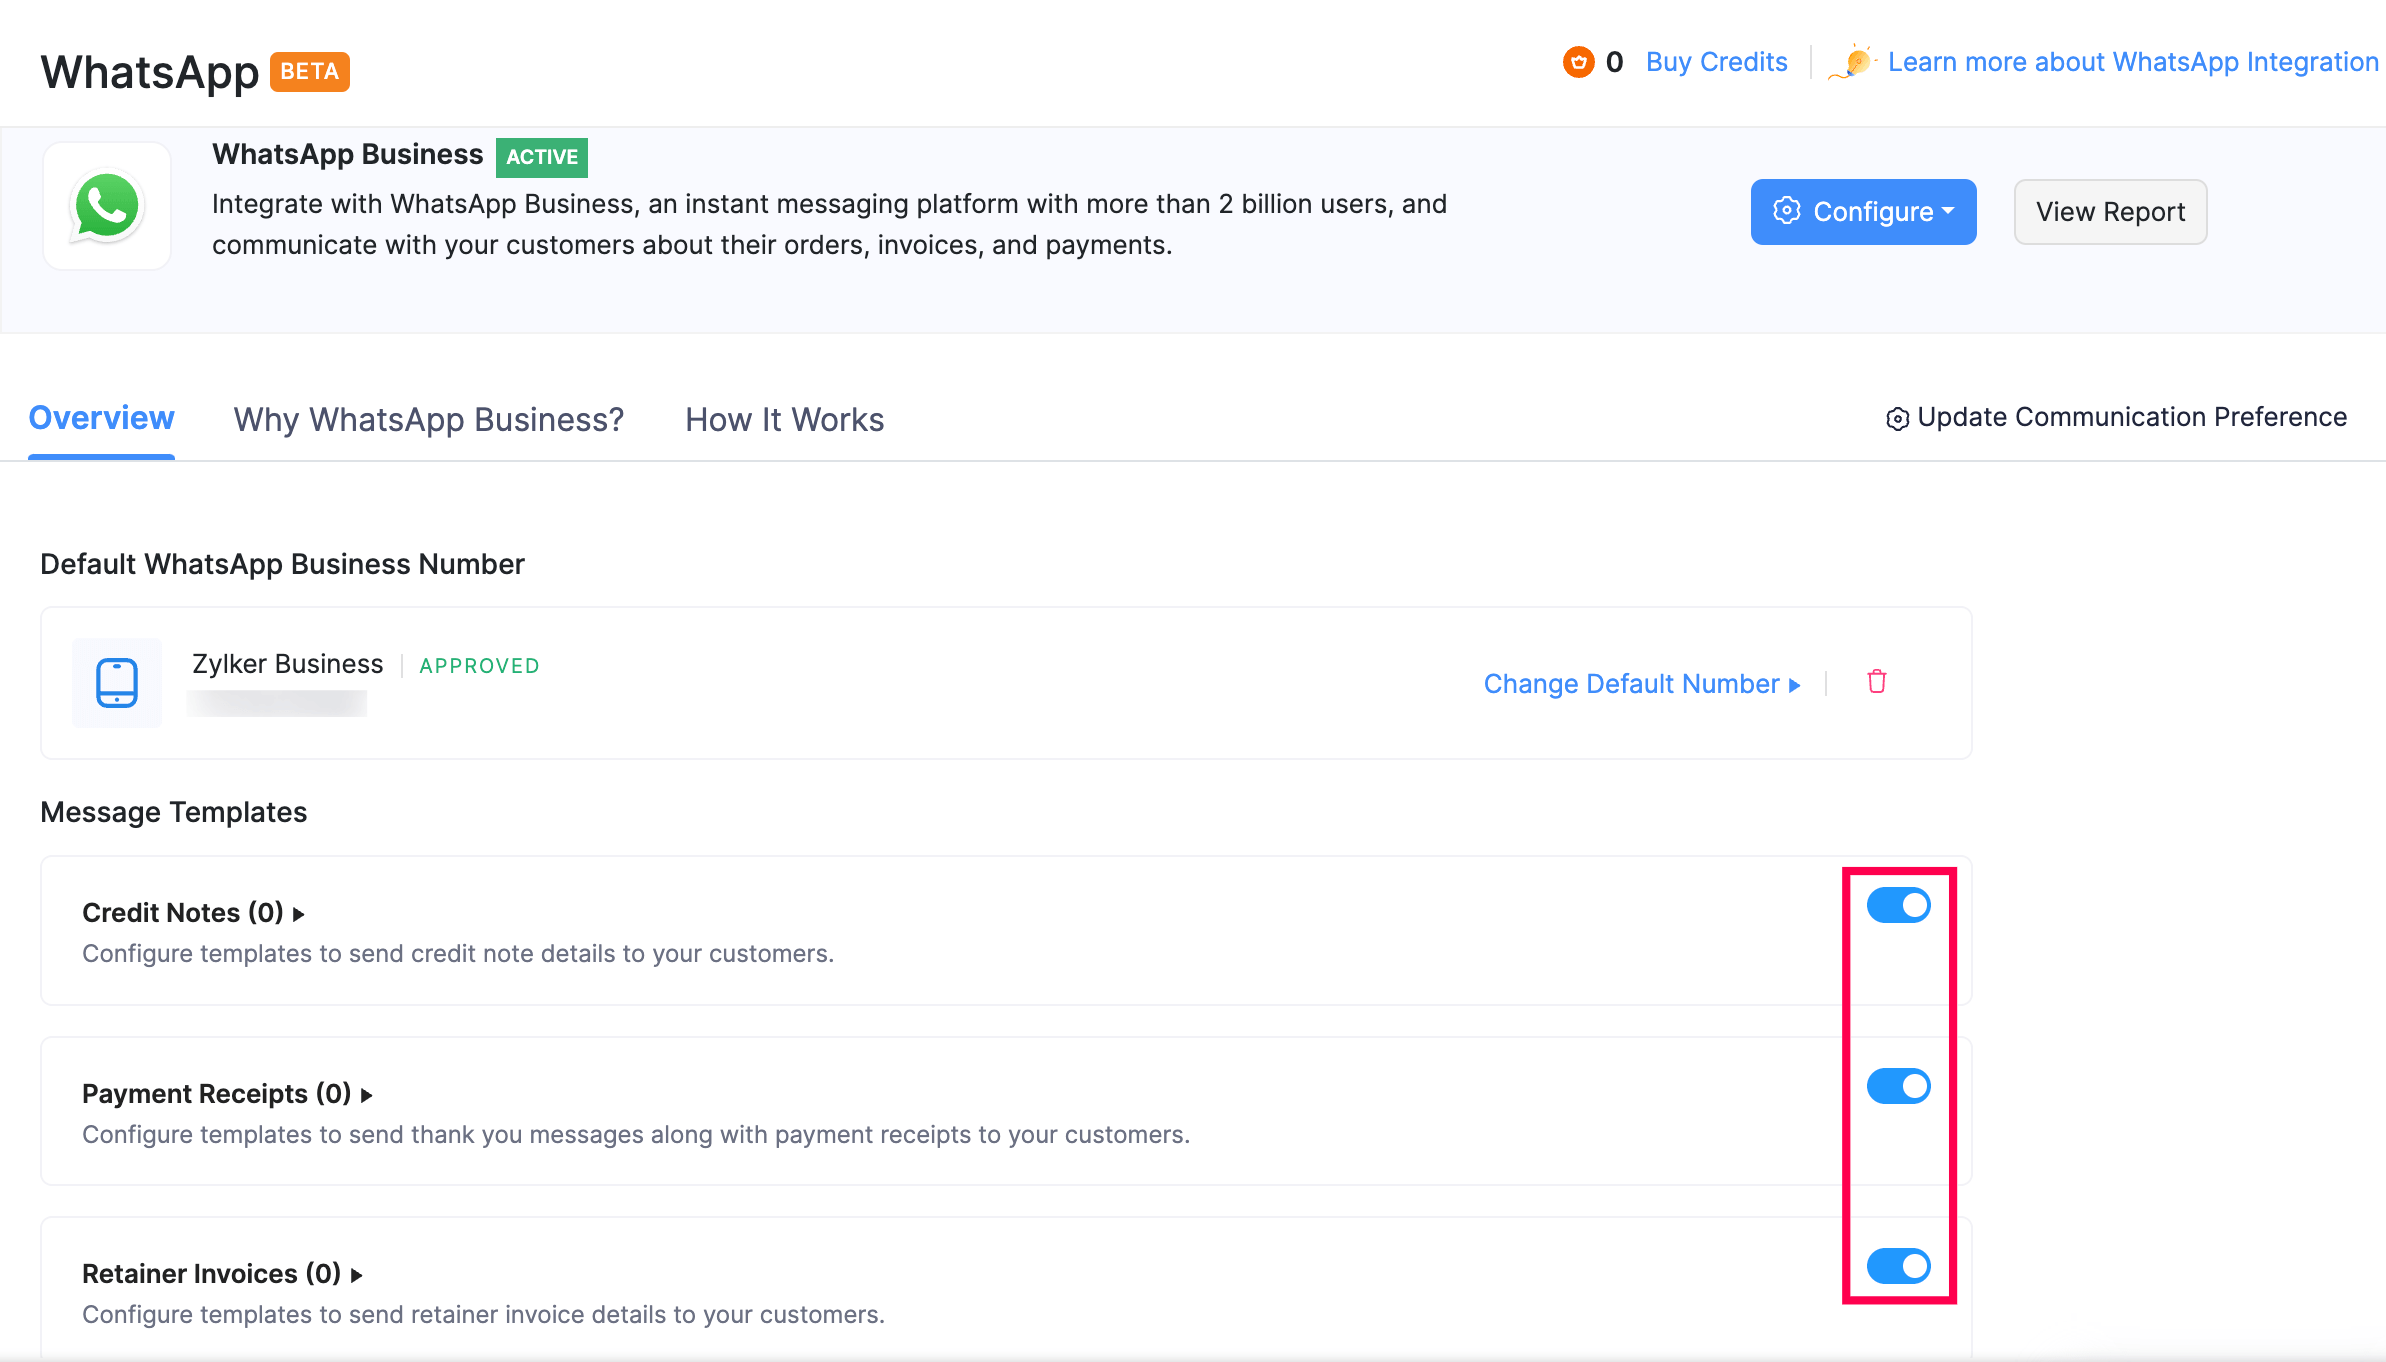Switch off the Retainer Invoices toggle
The image size is (2386, 1362).
coord(1898,1266)
